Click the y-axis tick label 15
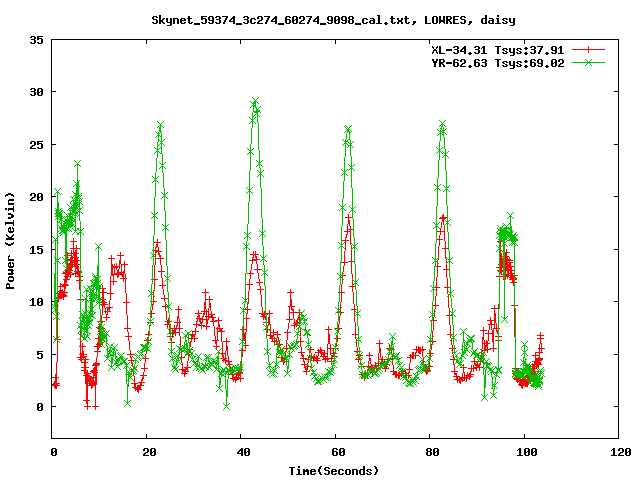 tap(36, 250)
